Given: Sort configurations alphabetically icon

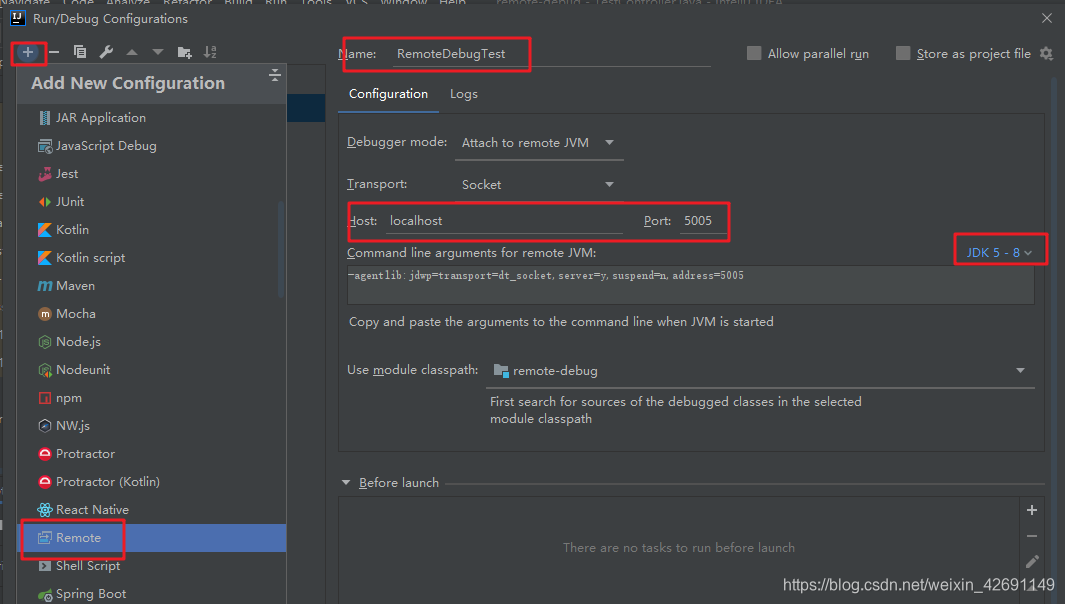Looking at the screenshot, I should [210, 52].
